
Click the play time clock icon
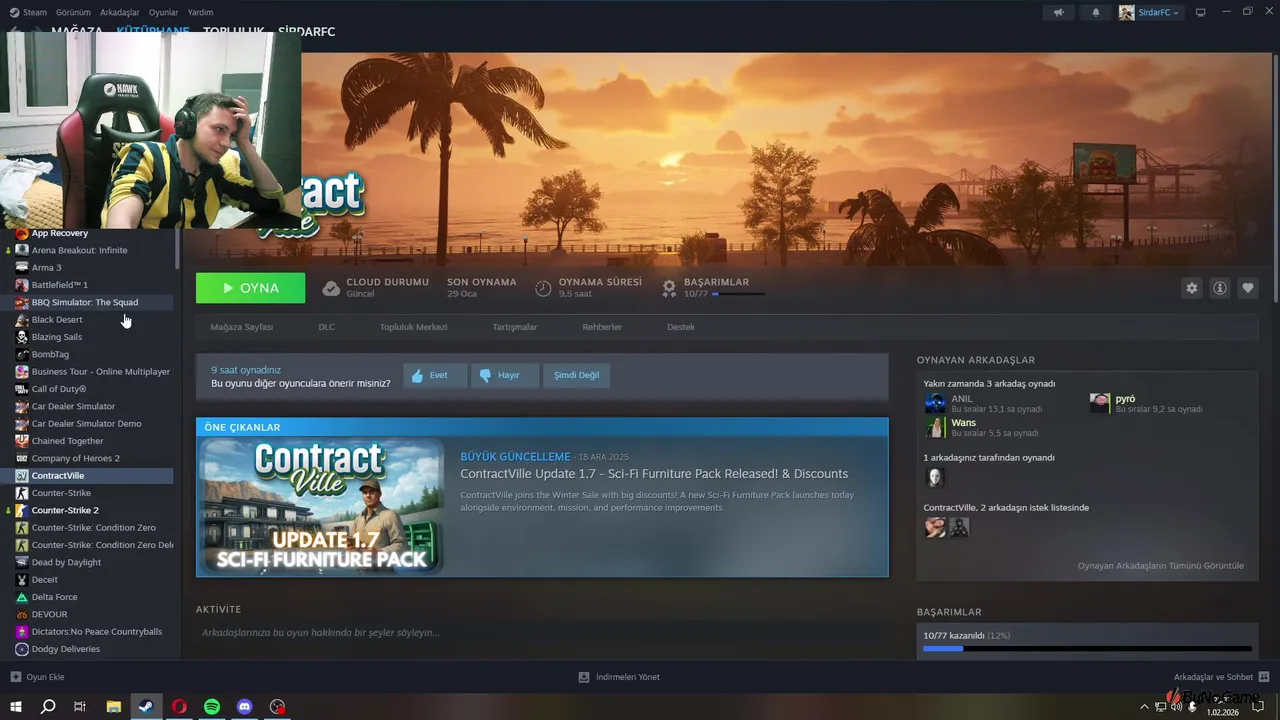(x=543, y=288)
